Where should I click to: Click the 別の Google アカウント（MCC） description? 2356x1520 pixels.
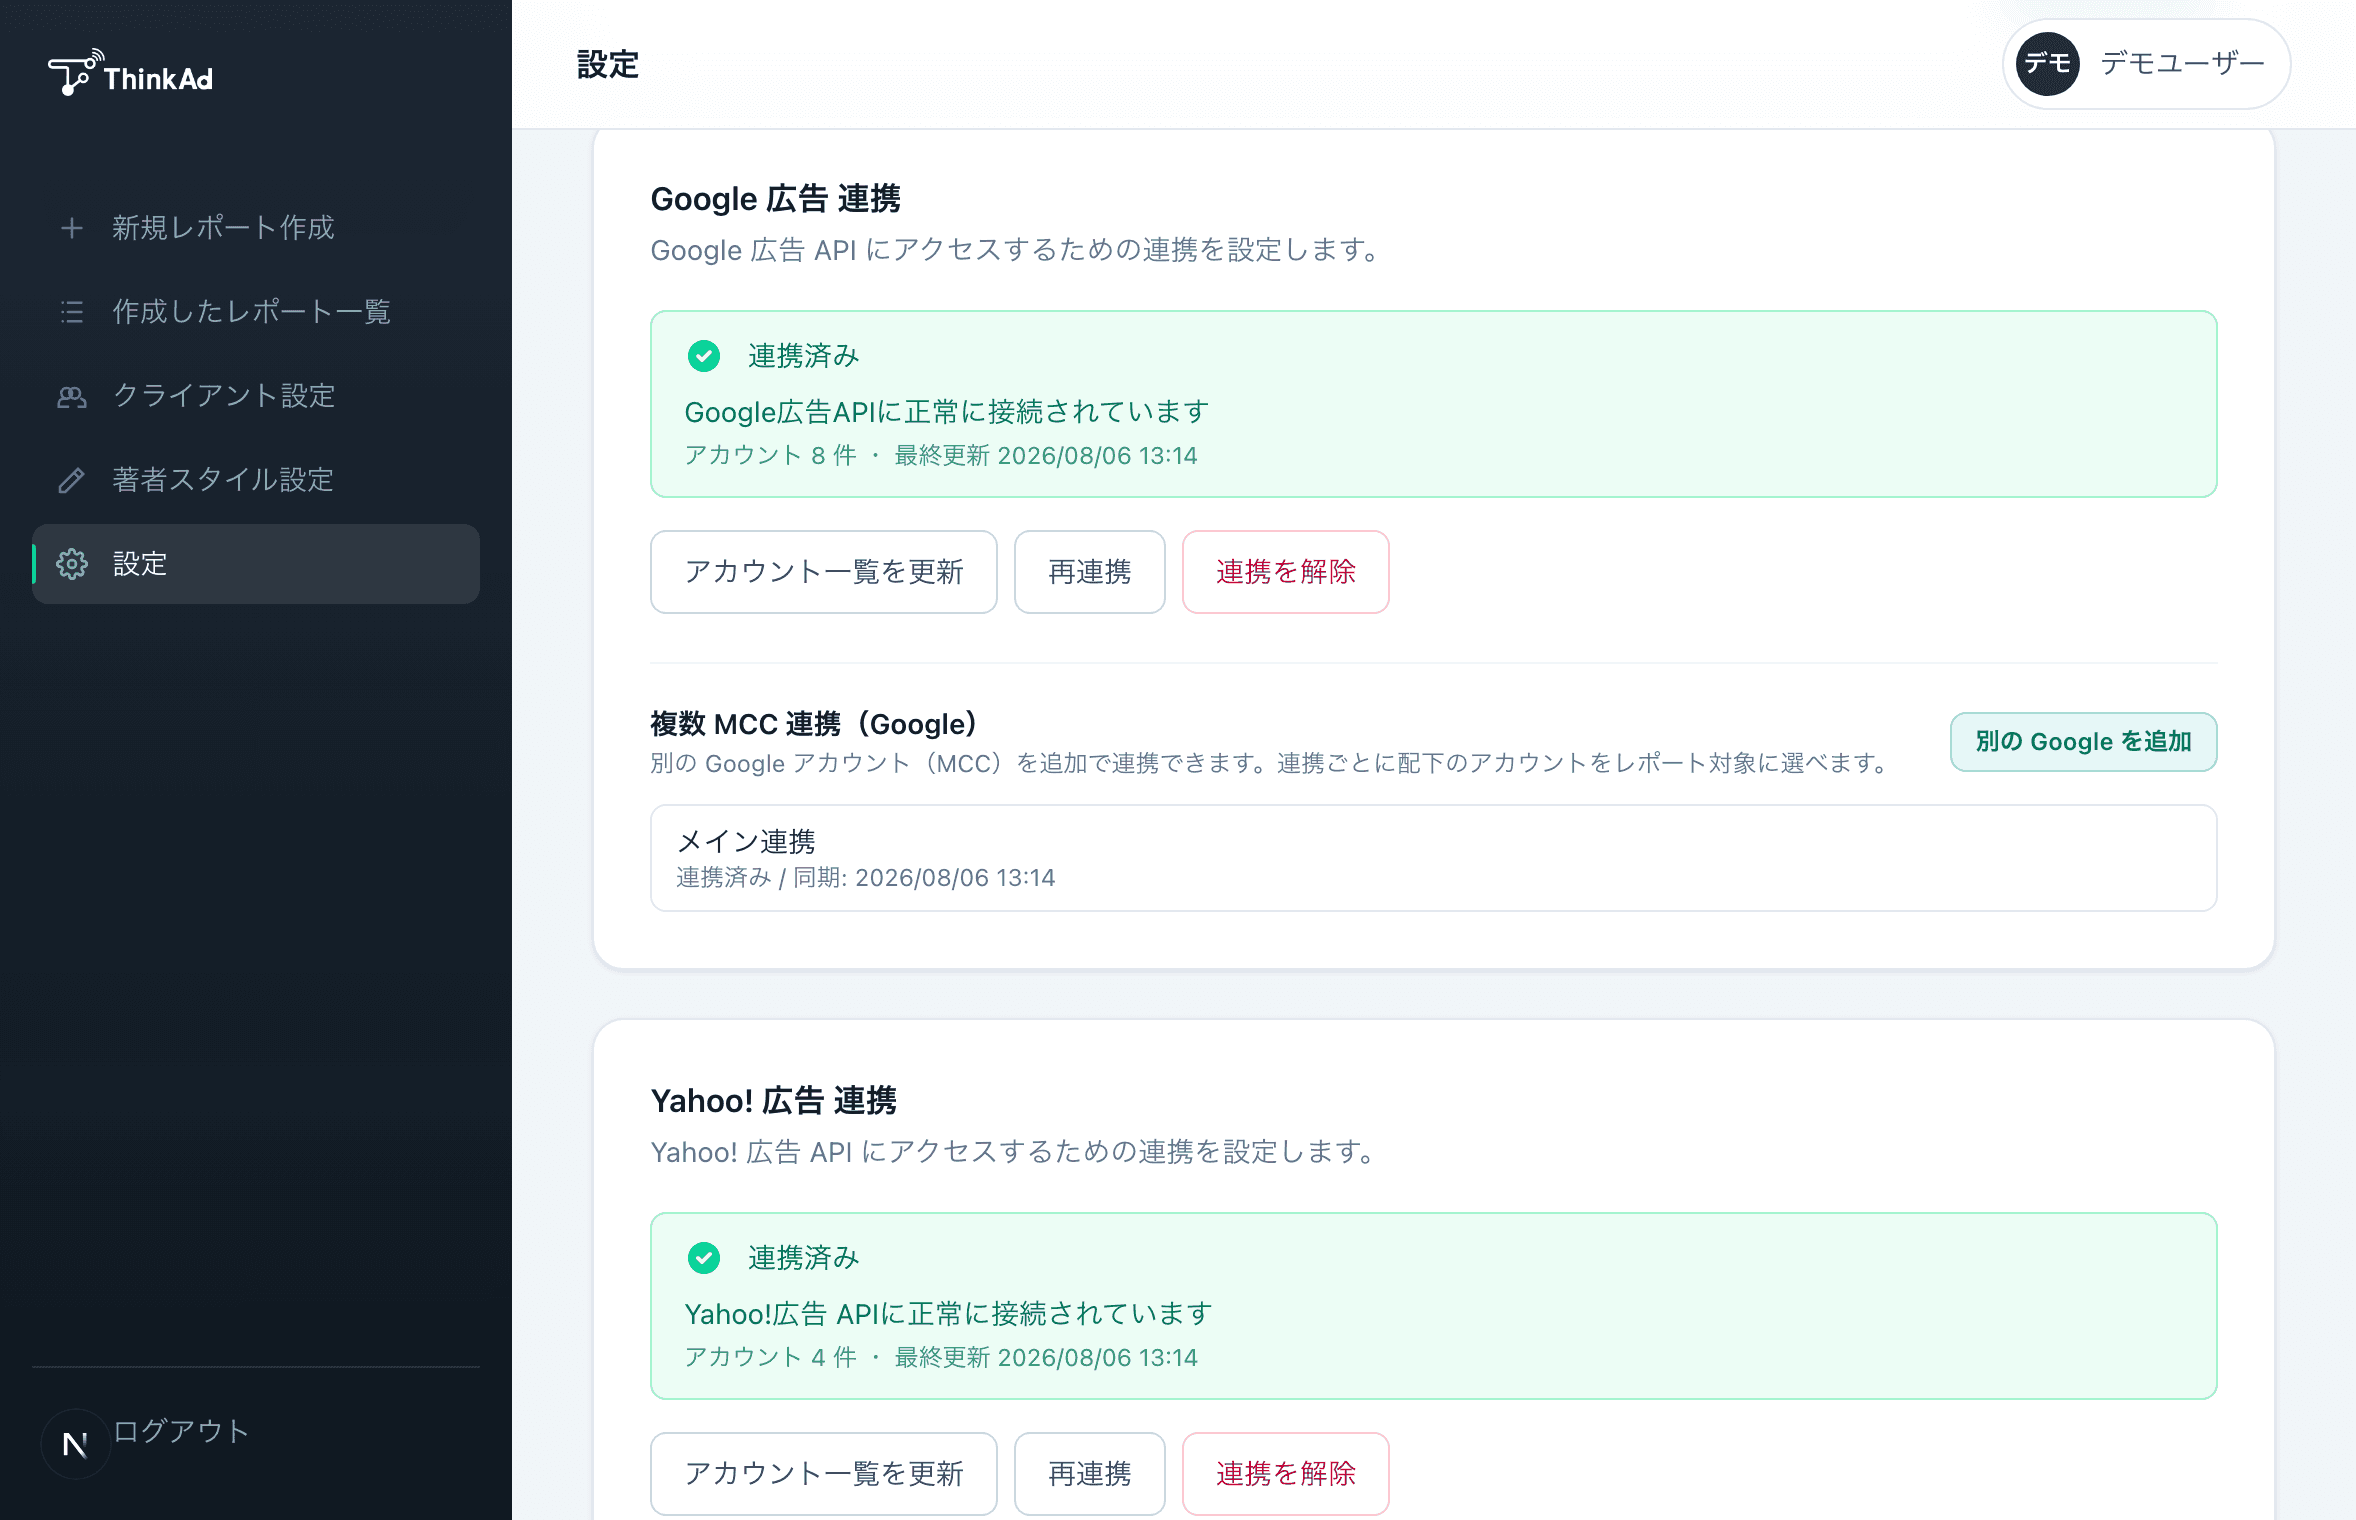[1272, 763]
